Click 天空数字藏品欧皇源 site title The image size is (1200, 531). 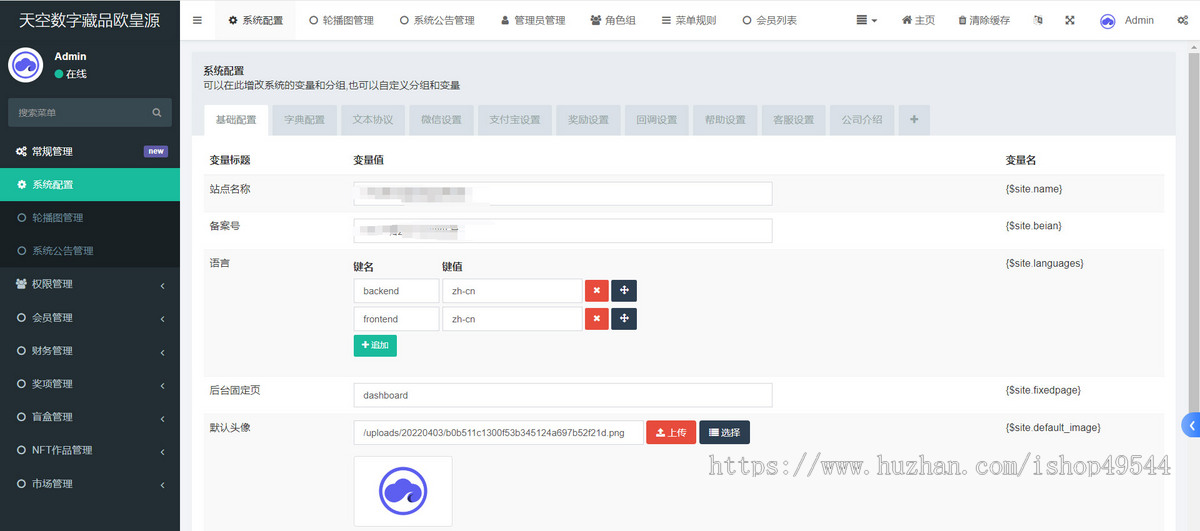[x=90, y=20]
